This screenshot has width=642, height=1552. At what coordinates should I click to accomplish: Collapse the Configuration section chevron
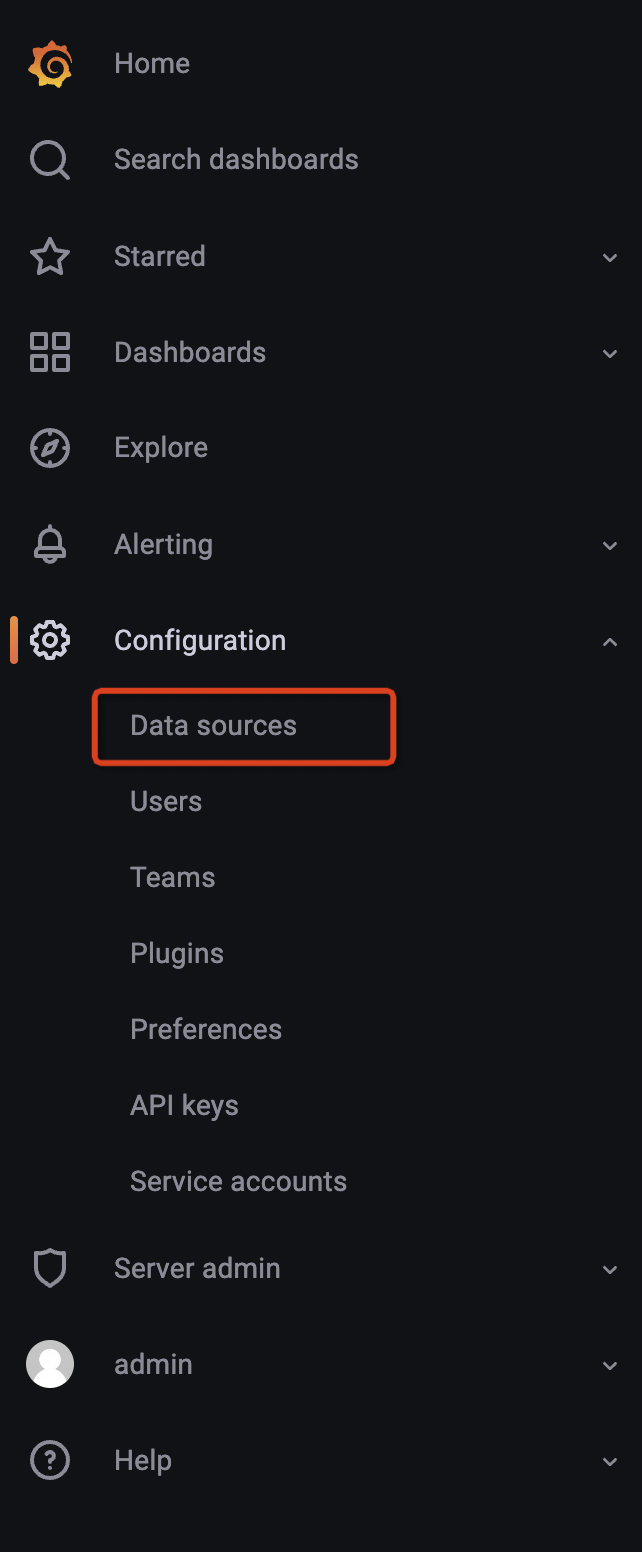(610, 642)
